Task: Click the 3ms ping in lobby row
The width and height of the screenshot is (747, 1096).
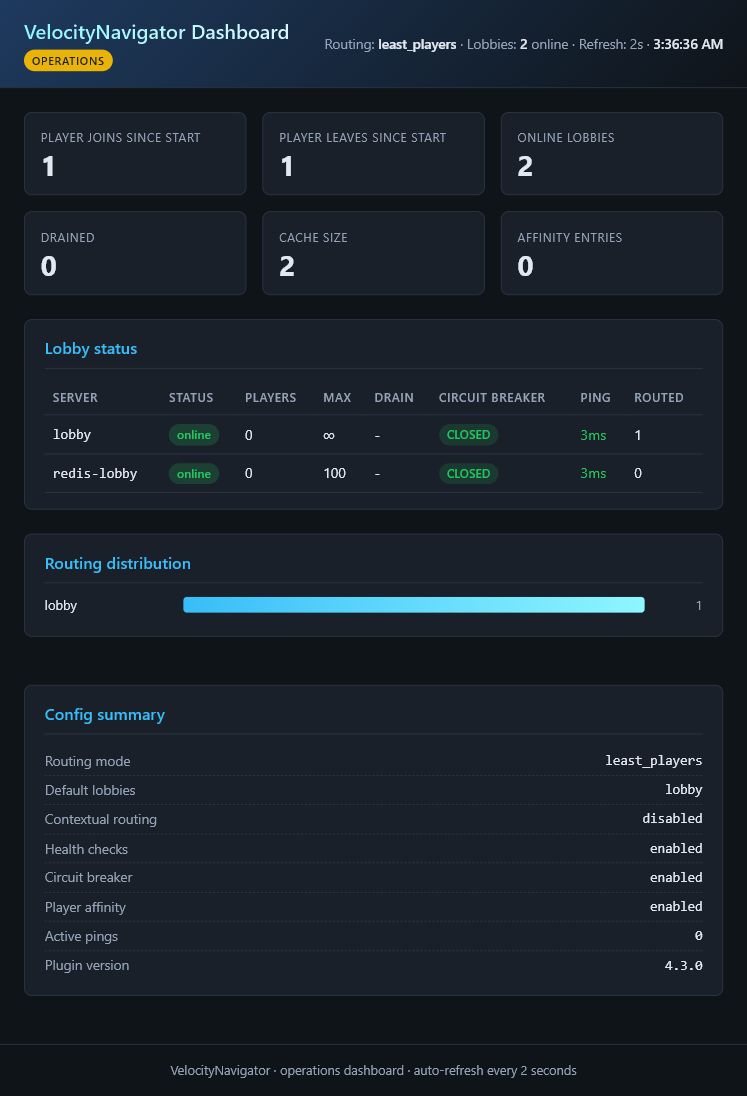Action: click(x=593, y=435)
